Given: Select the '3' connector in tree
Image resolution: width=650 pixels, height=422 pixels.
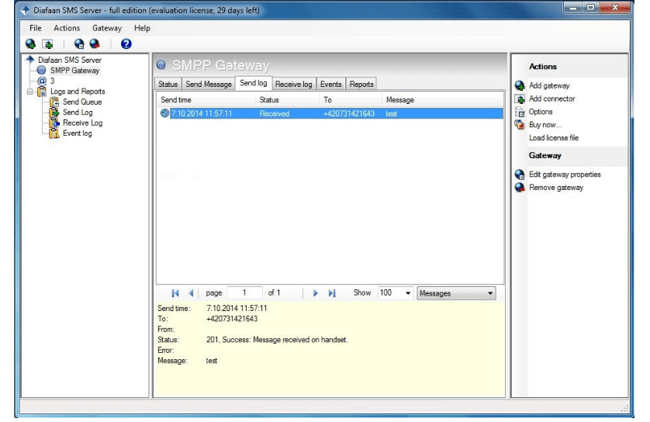Looking at the screenshot, I should coord(52,81).
